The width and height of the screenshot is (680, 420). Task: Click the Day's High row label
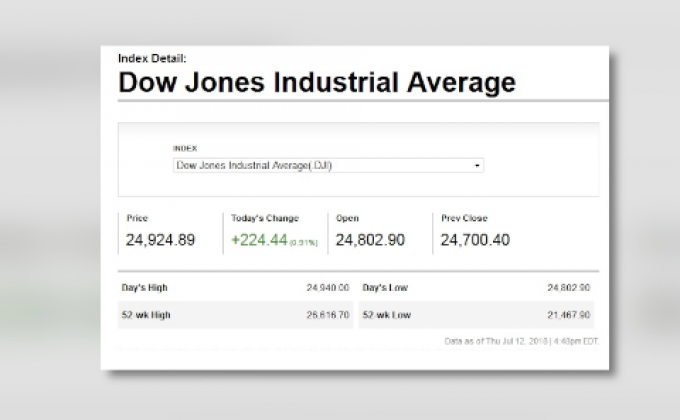tap(145, 288)
